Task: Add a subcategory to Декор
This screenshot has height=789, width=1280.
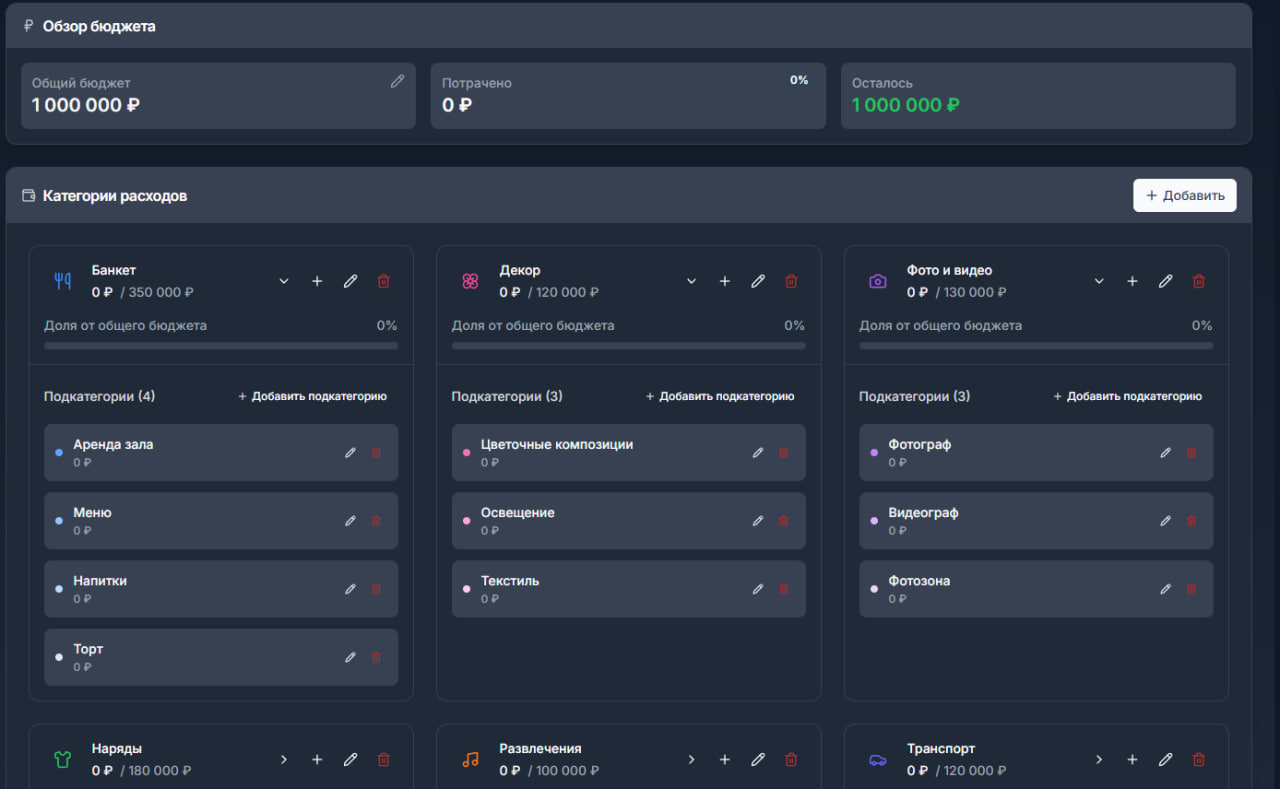Action: tap(720, 396)
